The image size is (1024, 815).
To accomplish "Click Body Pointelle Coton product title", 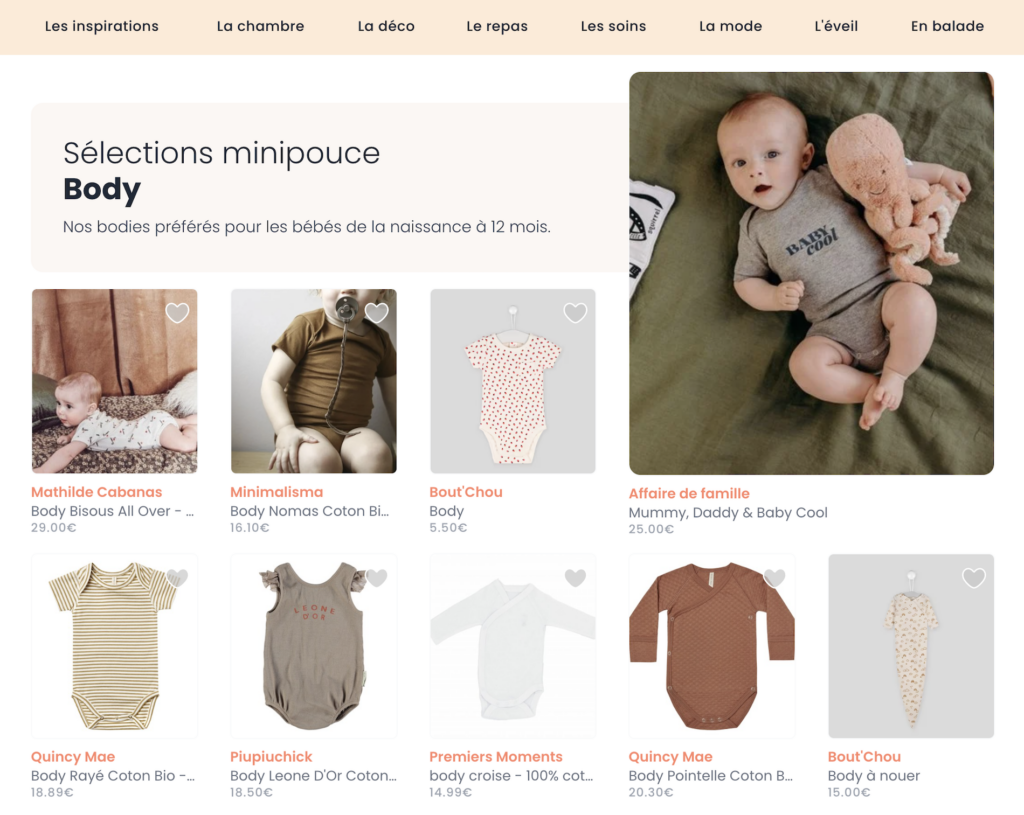I will click(710, 776).
